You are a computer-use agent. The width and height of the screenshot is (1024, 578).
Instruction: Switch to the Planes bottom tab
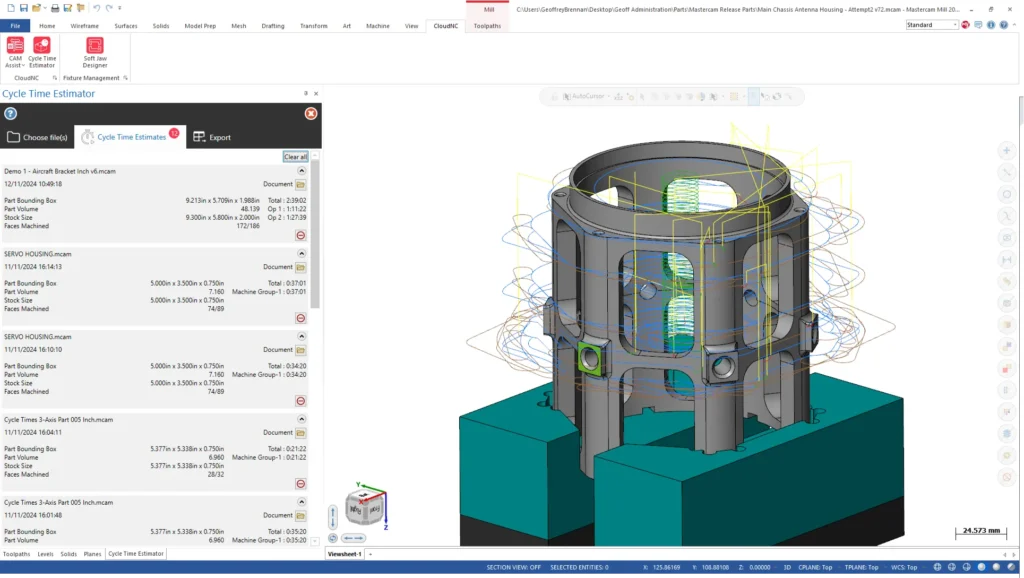tap(92, 554)
